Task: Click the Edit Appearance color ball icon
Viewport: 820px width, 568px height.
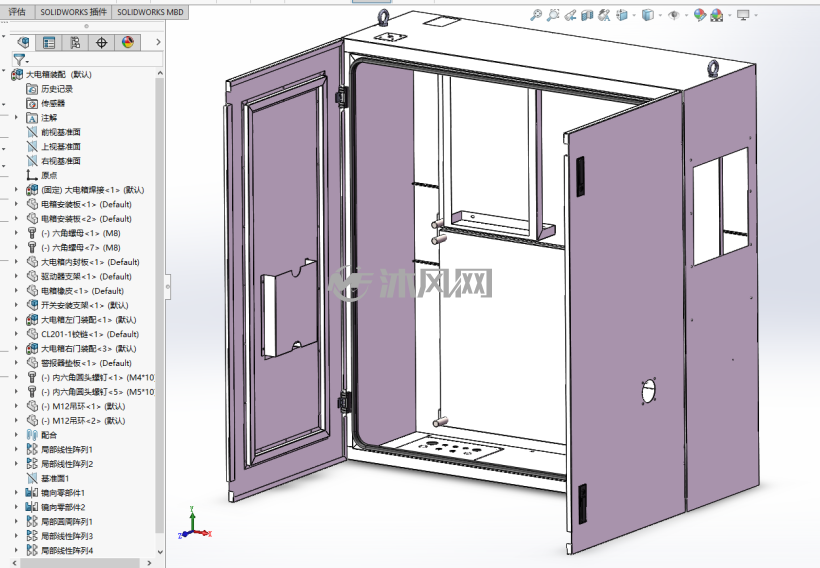Action: click(x=700, y=15)
